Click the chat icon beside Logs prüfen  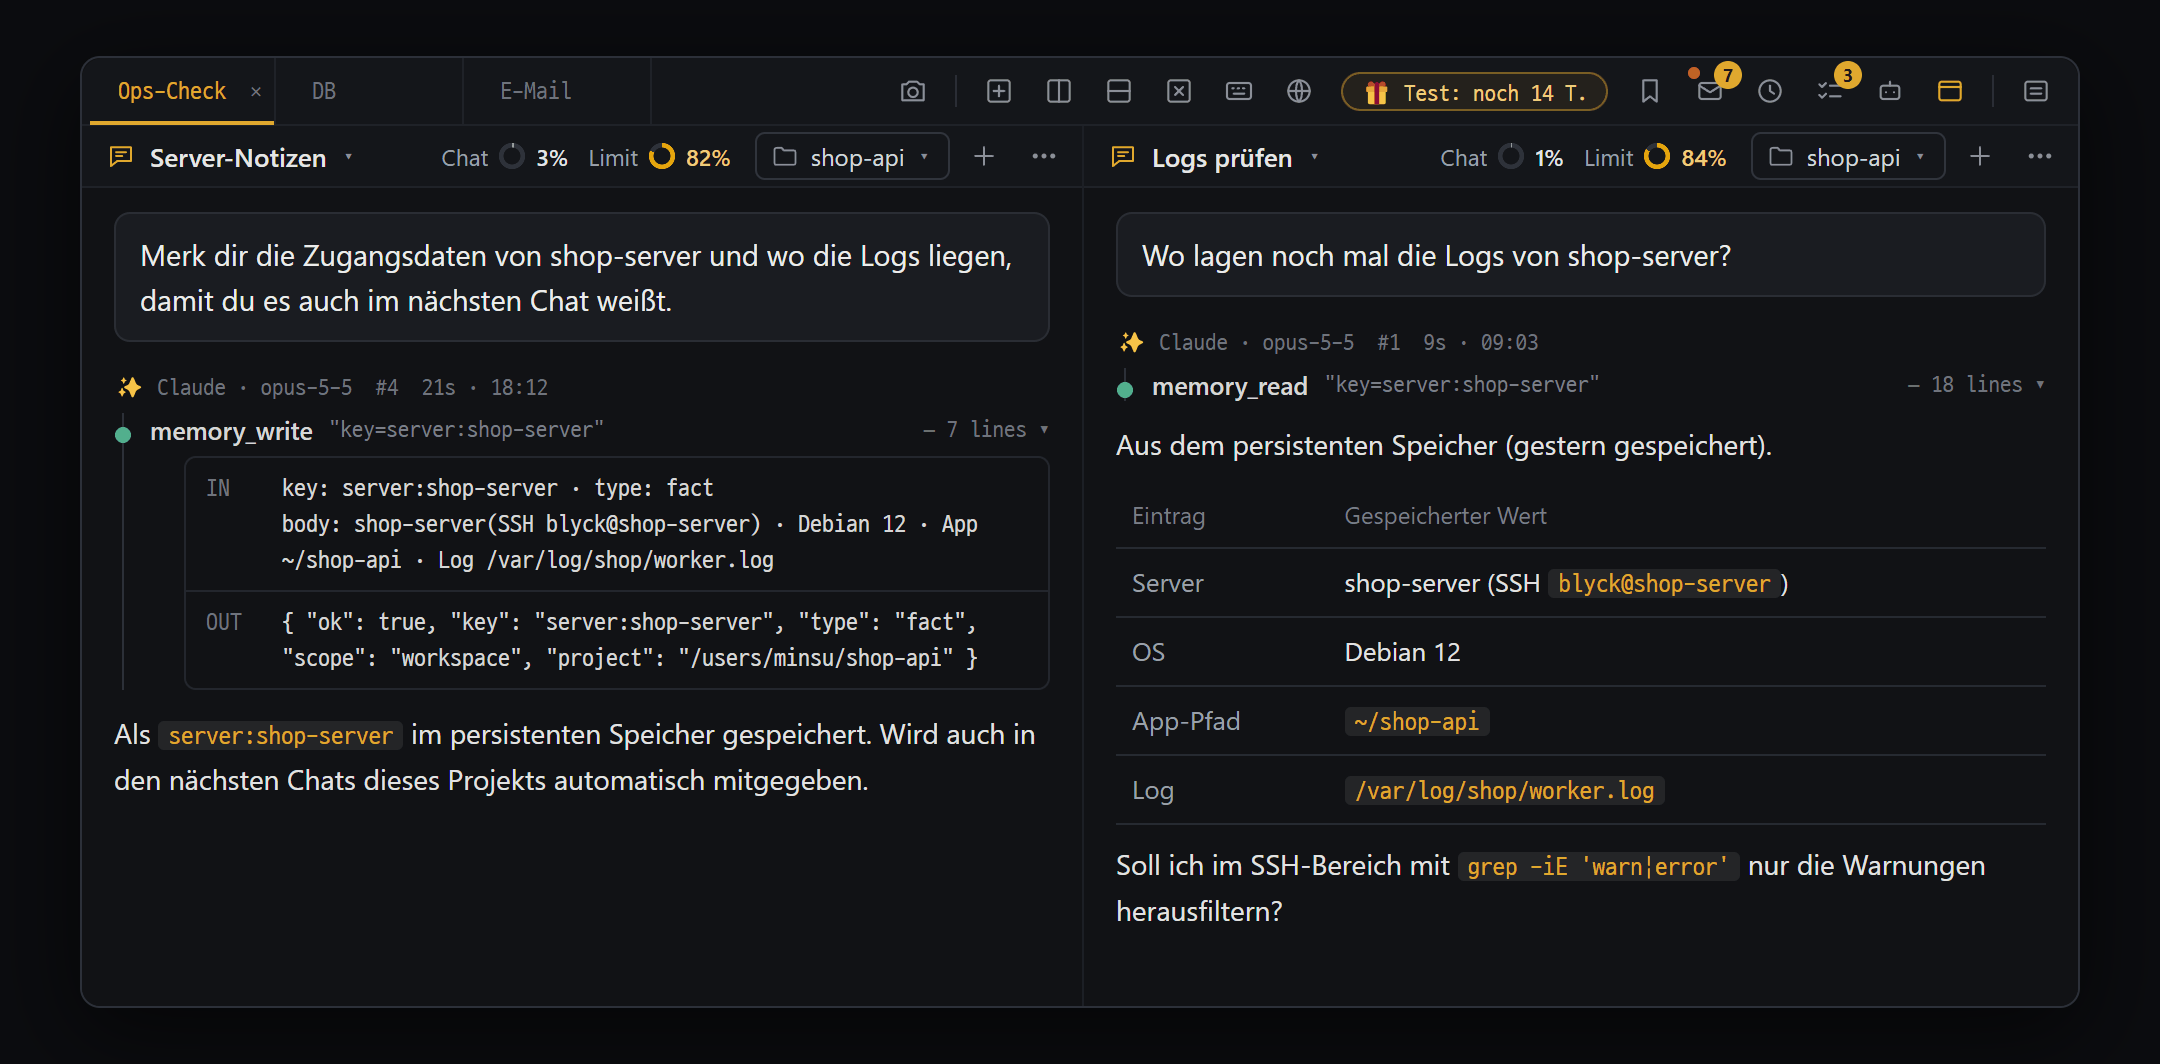1123,157
